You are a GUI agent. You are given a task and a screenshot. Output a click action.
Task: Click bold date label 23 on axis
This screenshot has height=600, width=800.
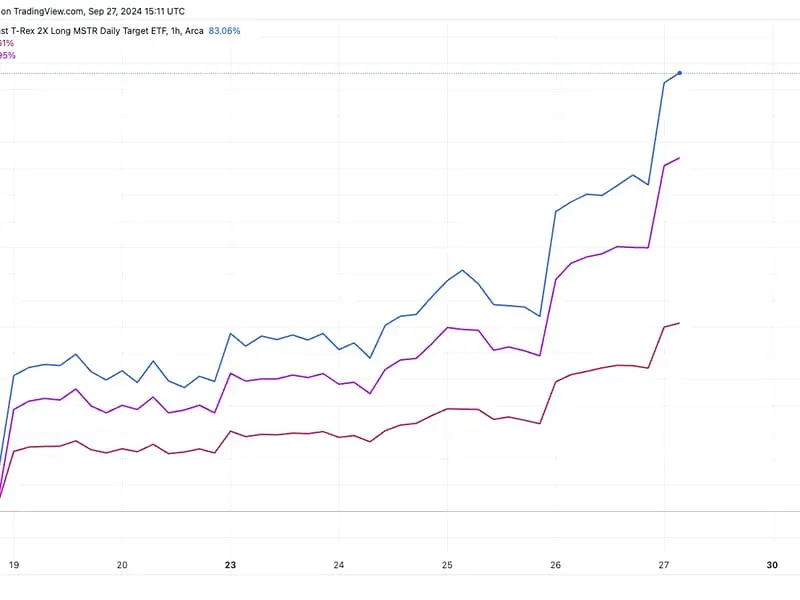pyautogui.click(x=230, y=564)
